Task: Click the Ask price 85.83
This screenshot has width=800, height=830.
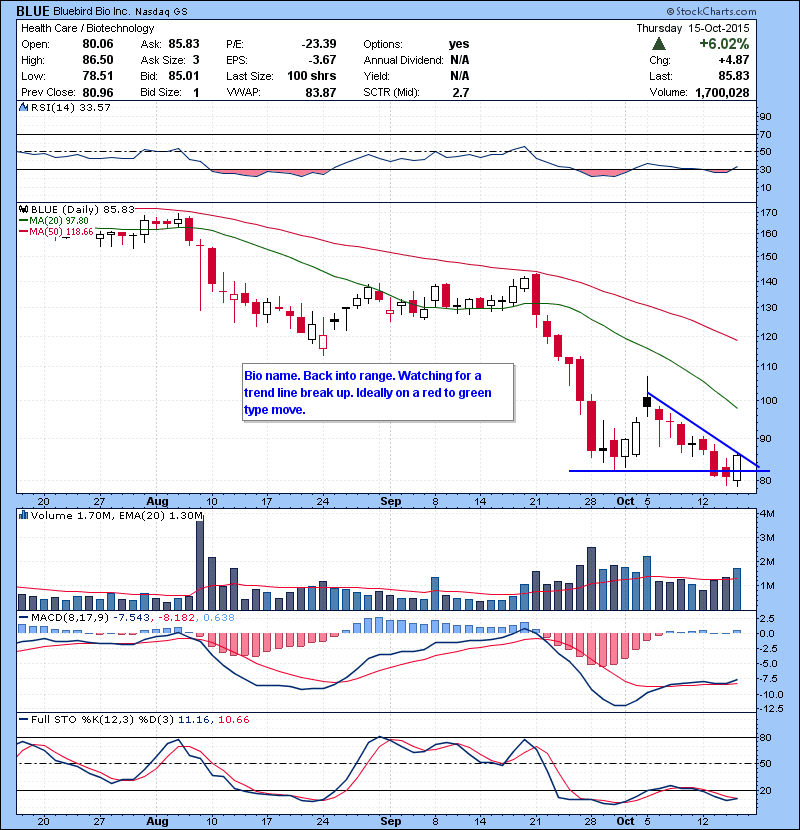Action: tap(184, 44)
